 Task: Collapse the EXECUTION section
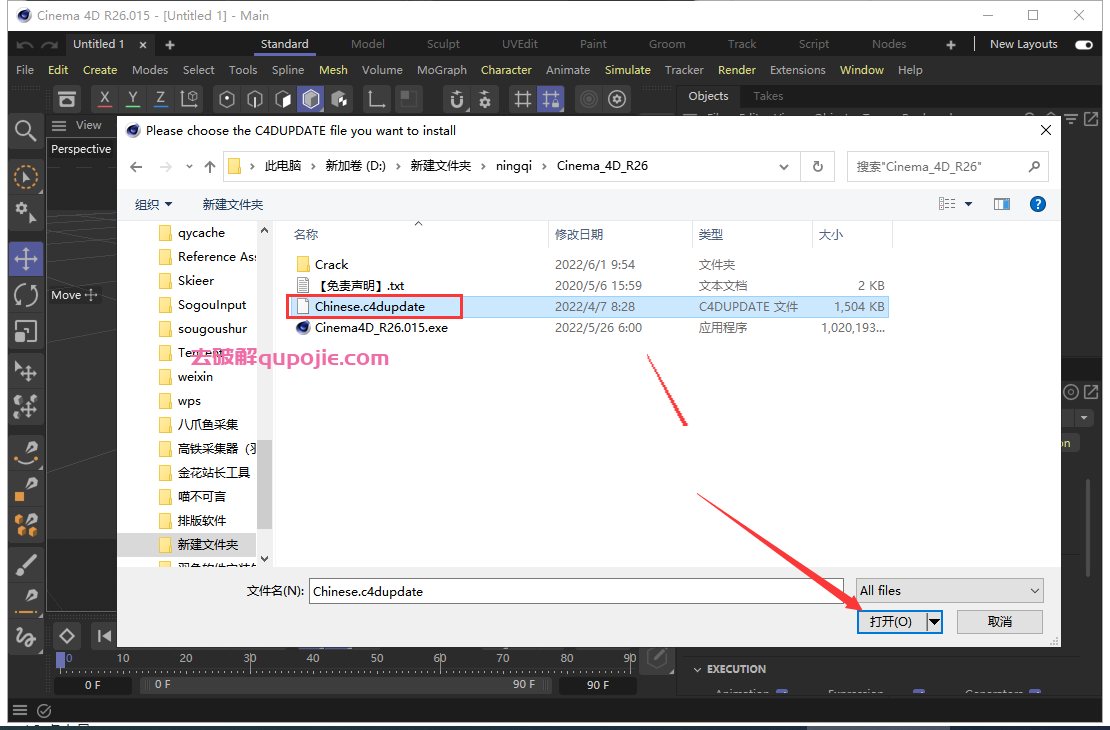pyautogui.click(x=697, y=669)
